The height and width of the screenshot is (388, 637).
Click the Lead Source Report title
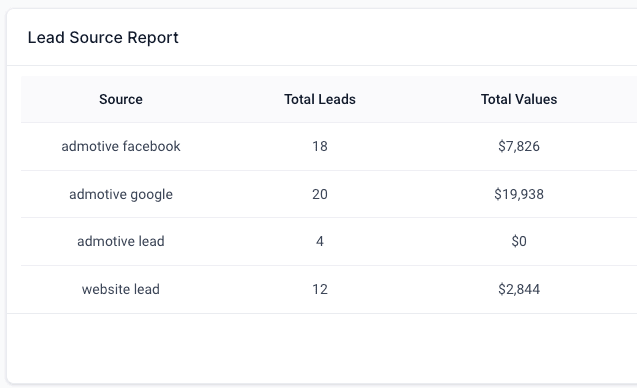pyautogui.click(x=103, y=37)
